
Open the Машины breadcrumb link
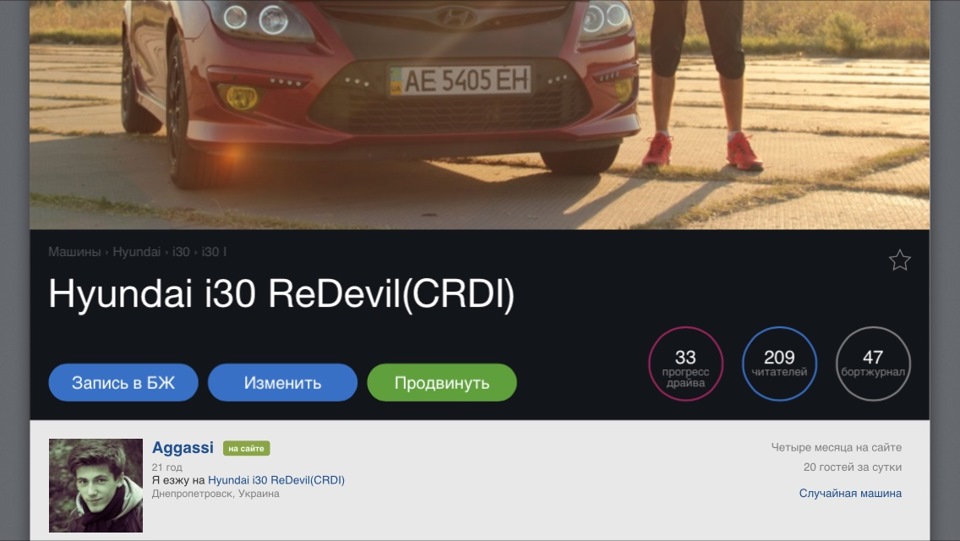point(74,252)
